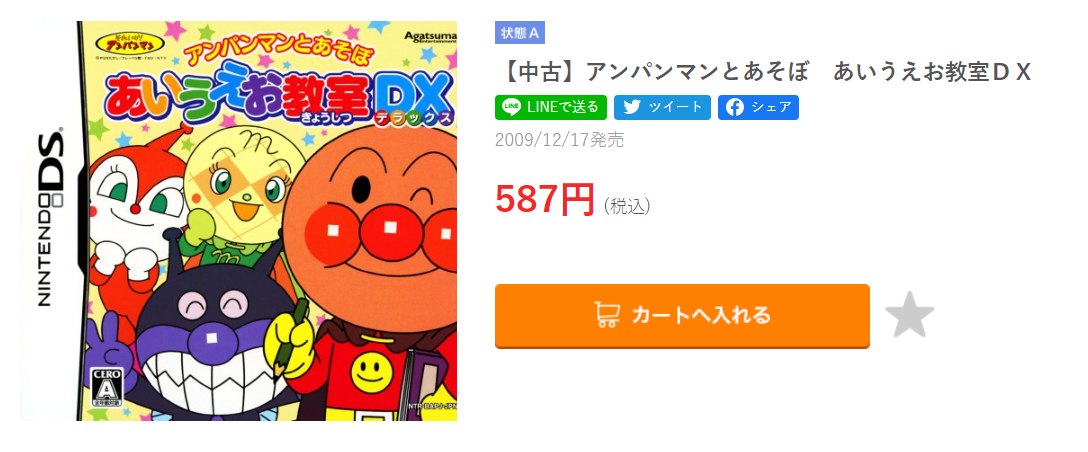The height and width of the screenshot is (452, 1088).
Task: Click the Agatsuma Entertainment logo on cover
Action: pos(430,36)
